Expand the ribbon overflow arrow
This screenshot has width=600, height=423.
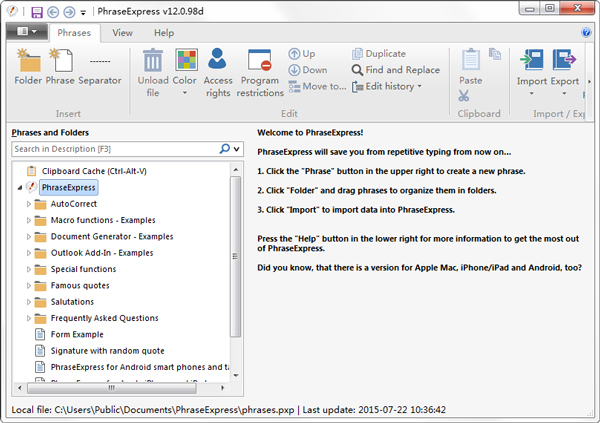click(589, 81)
